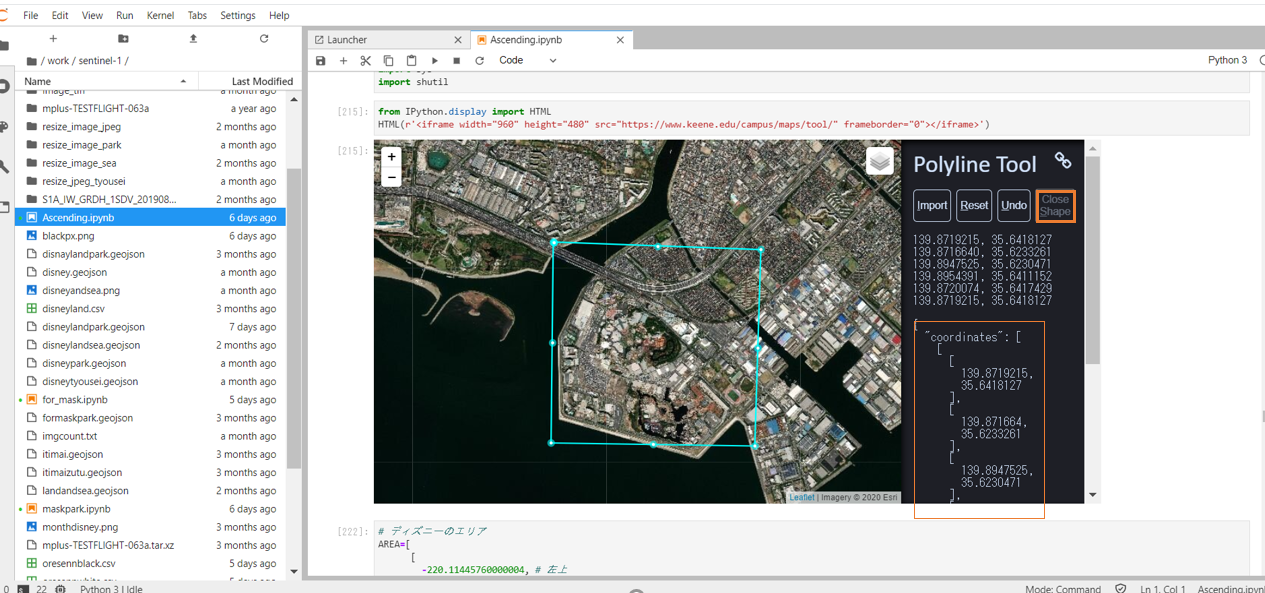
Task: Click the Ln 1, Col 1 status item
Action: 1163,589
